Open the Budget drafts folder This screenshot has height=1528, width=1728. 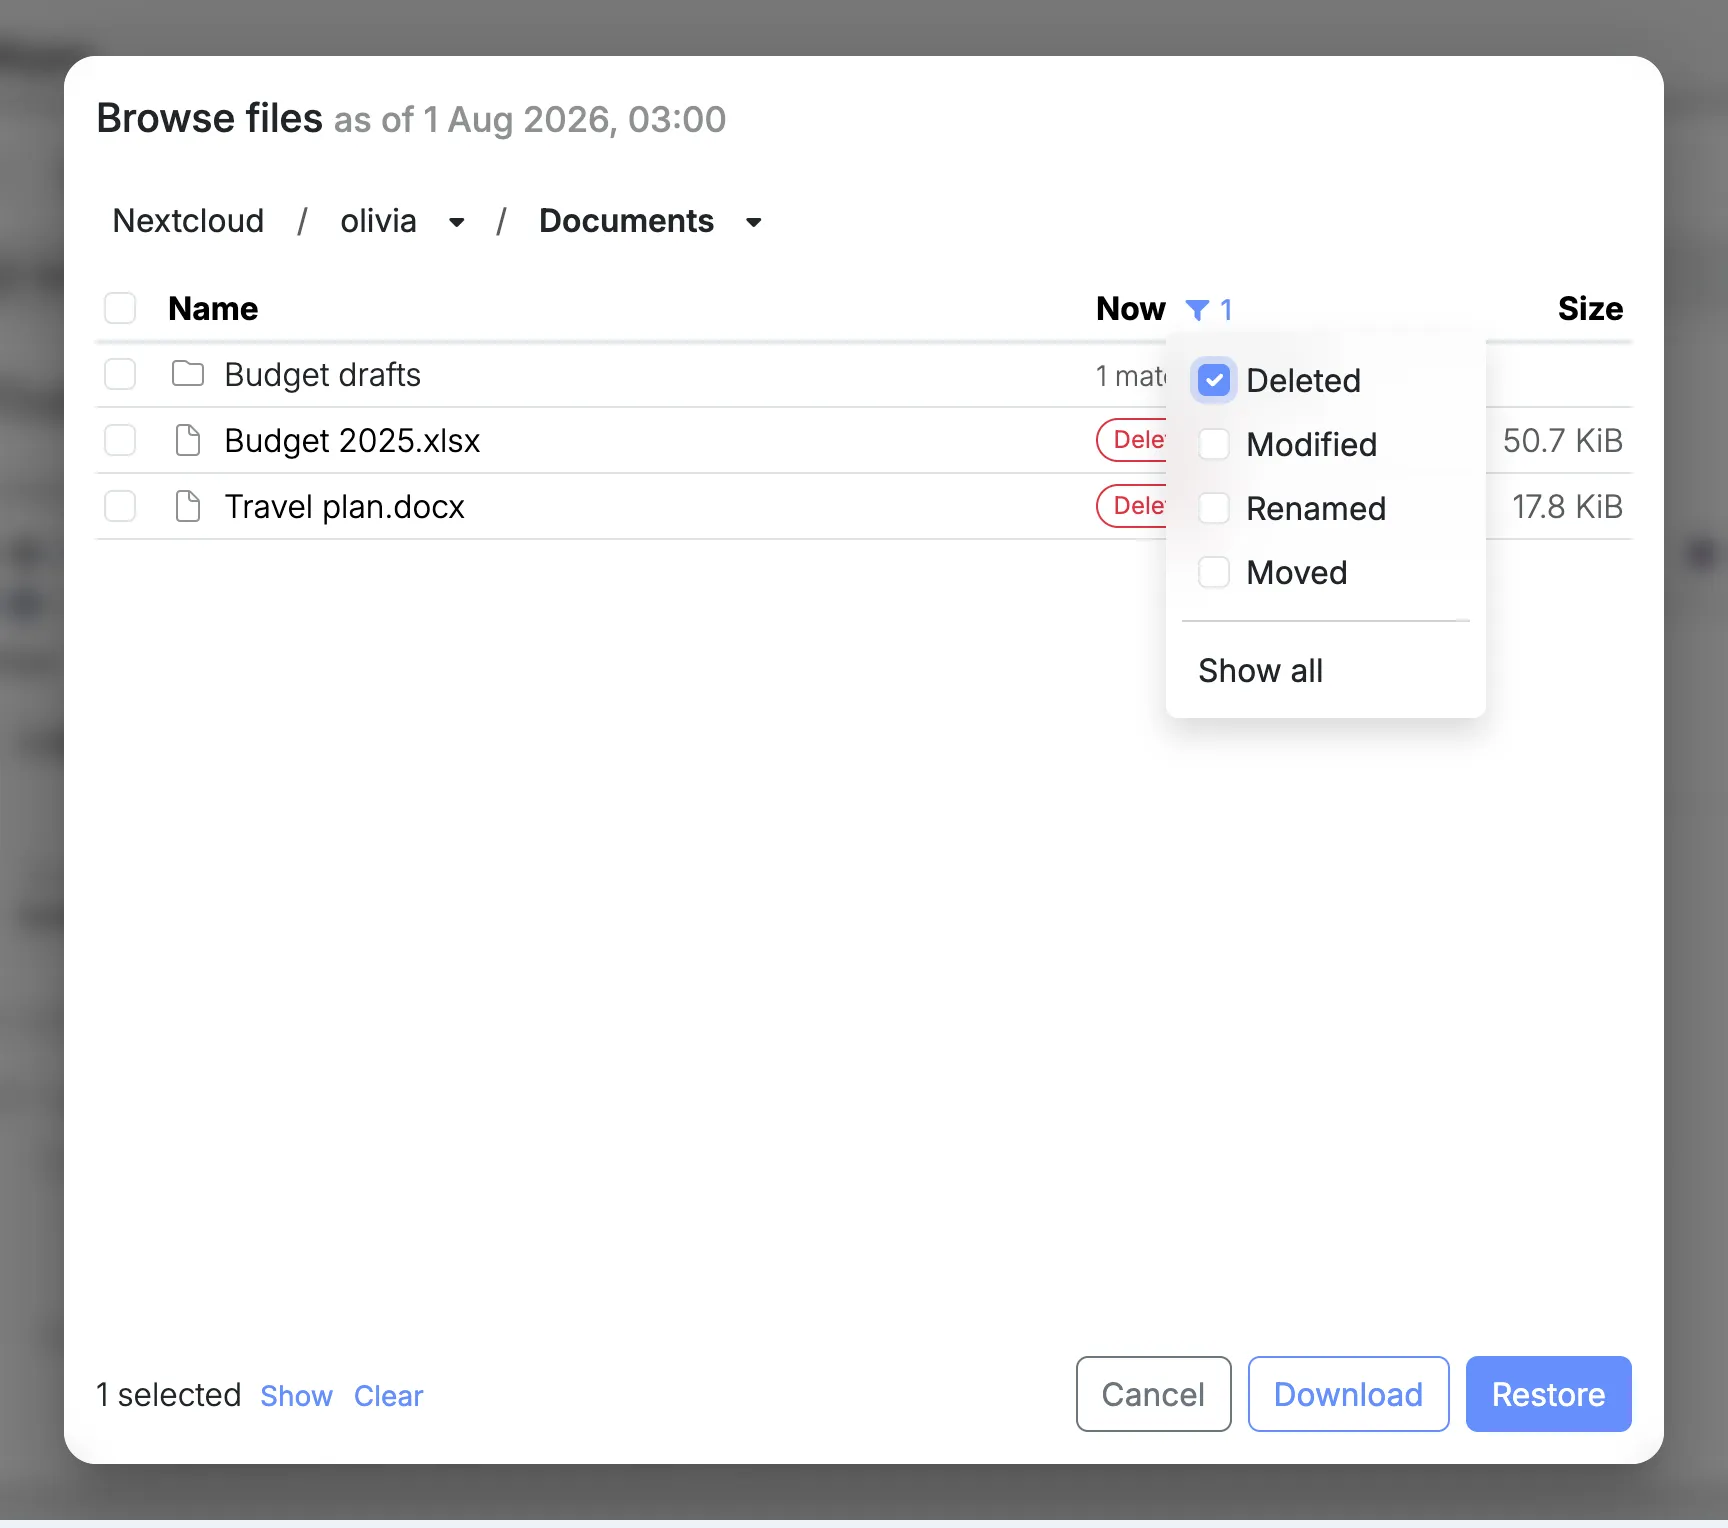[322, 375]
